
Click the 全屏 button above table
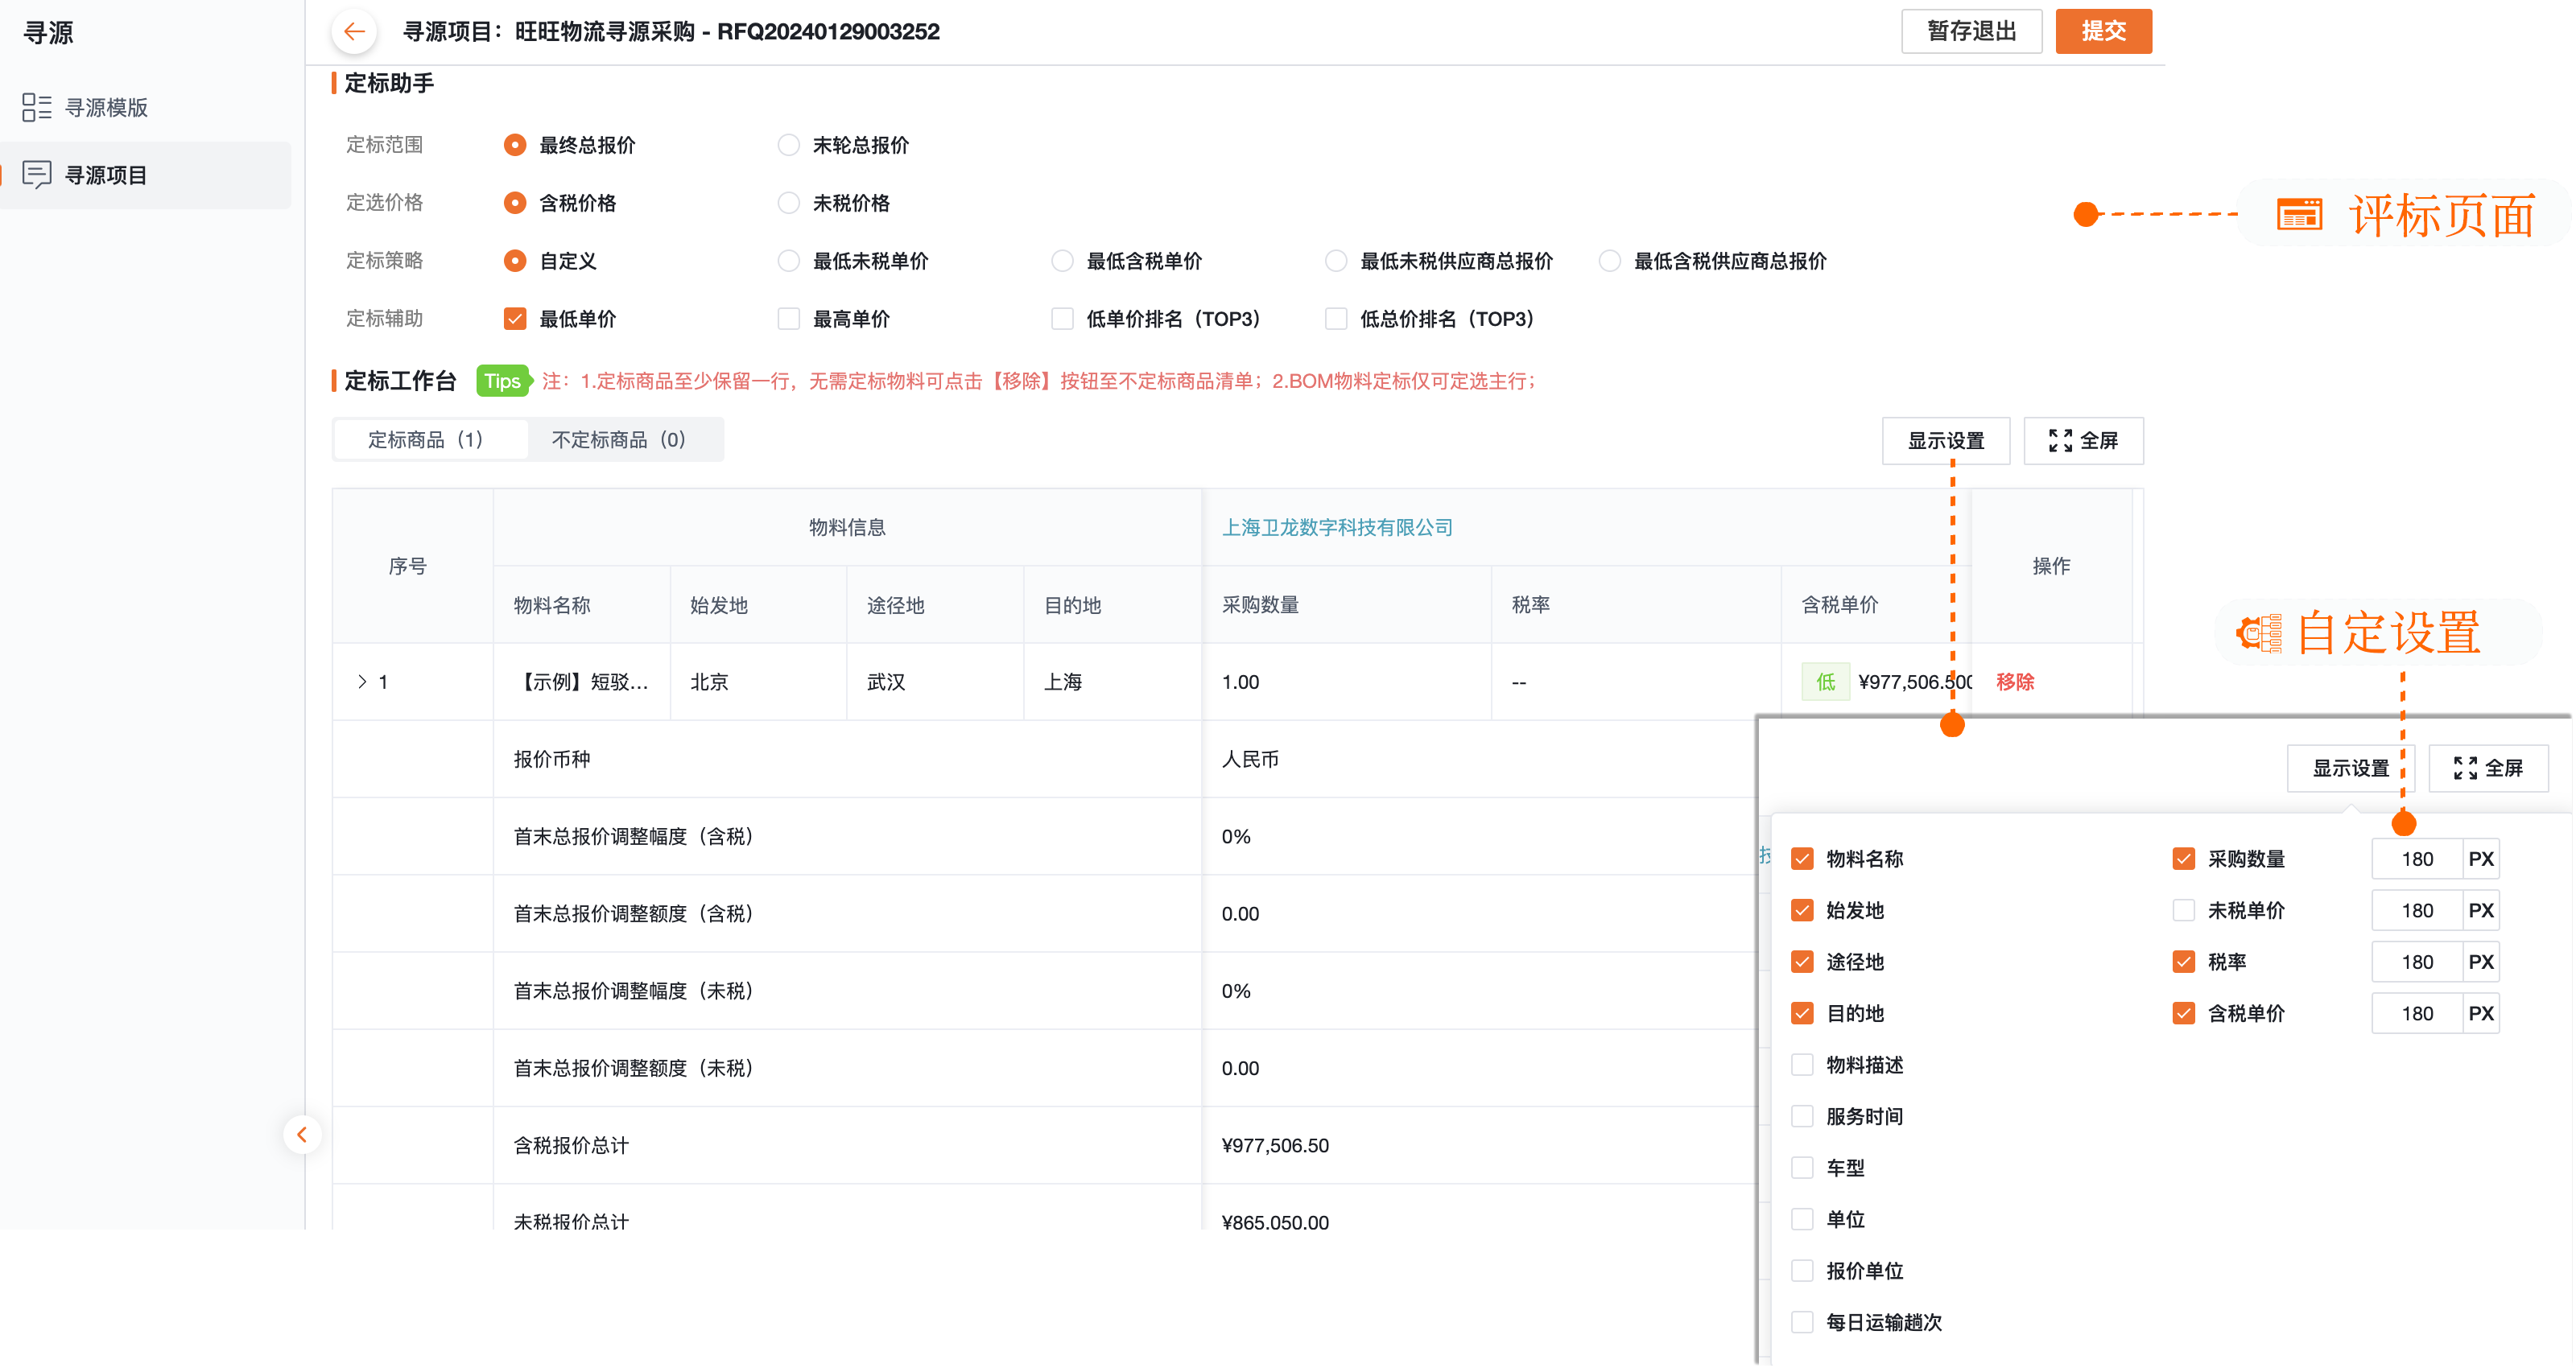point(2083,441)
